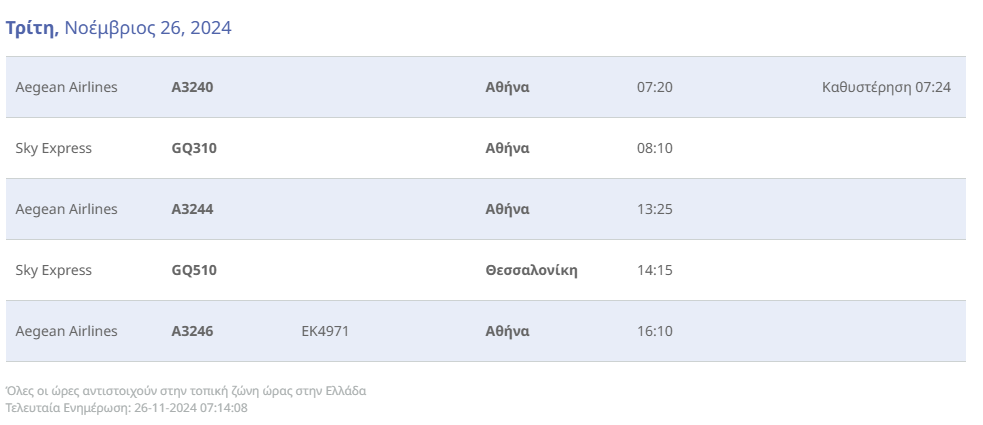Click the EK4971 codeshare flight number

point(325,331)
